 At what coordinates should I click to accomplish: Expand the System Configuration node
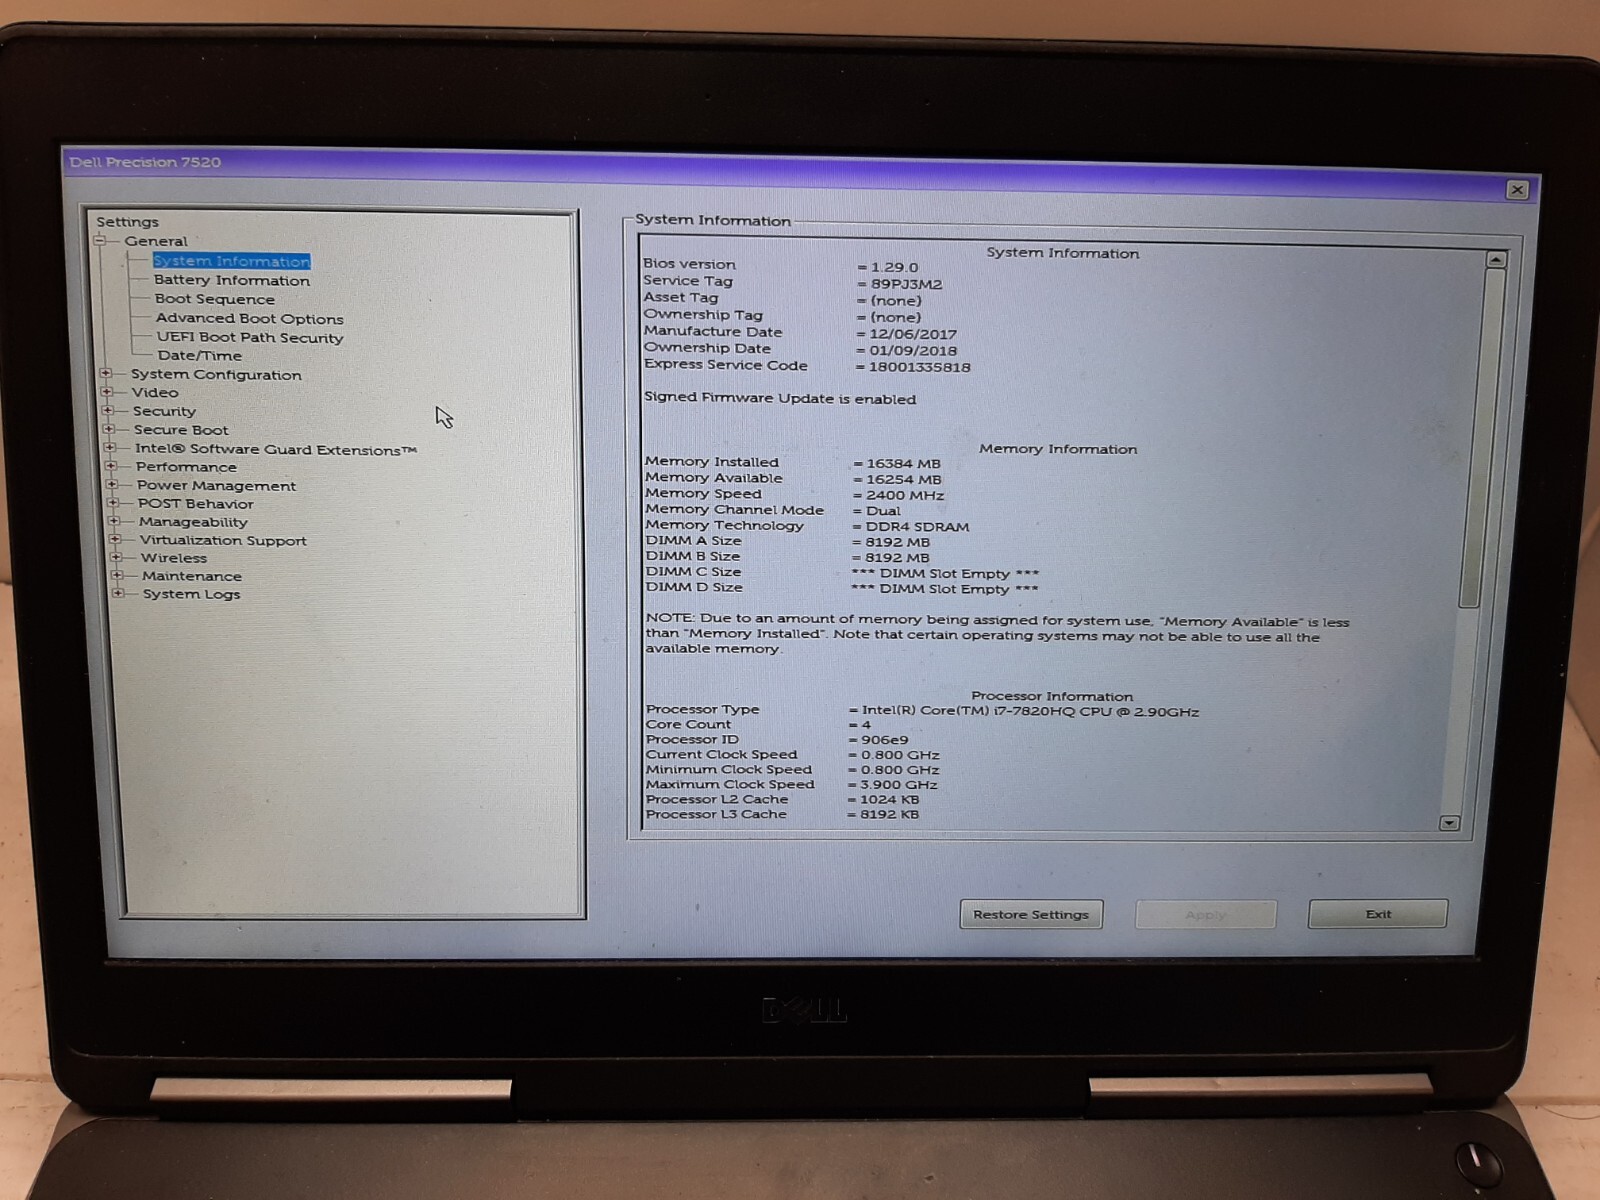(x=106, y=373)
